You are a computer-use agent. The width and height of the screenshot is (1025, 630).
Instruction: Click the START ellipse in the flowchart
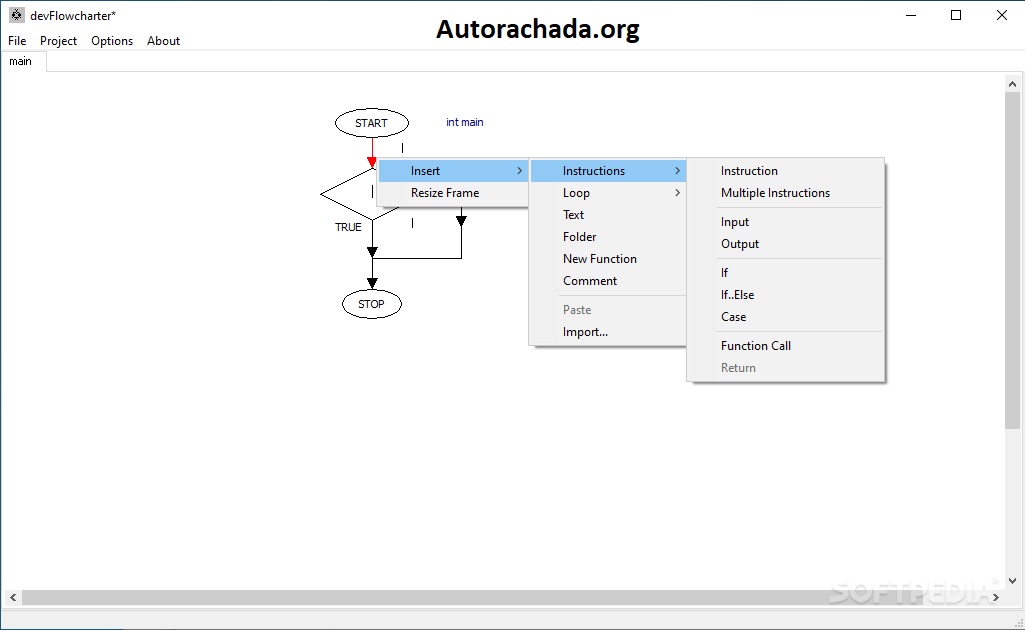click(371, 123)
